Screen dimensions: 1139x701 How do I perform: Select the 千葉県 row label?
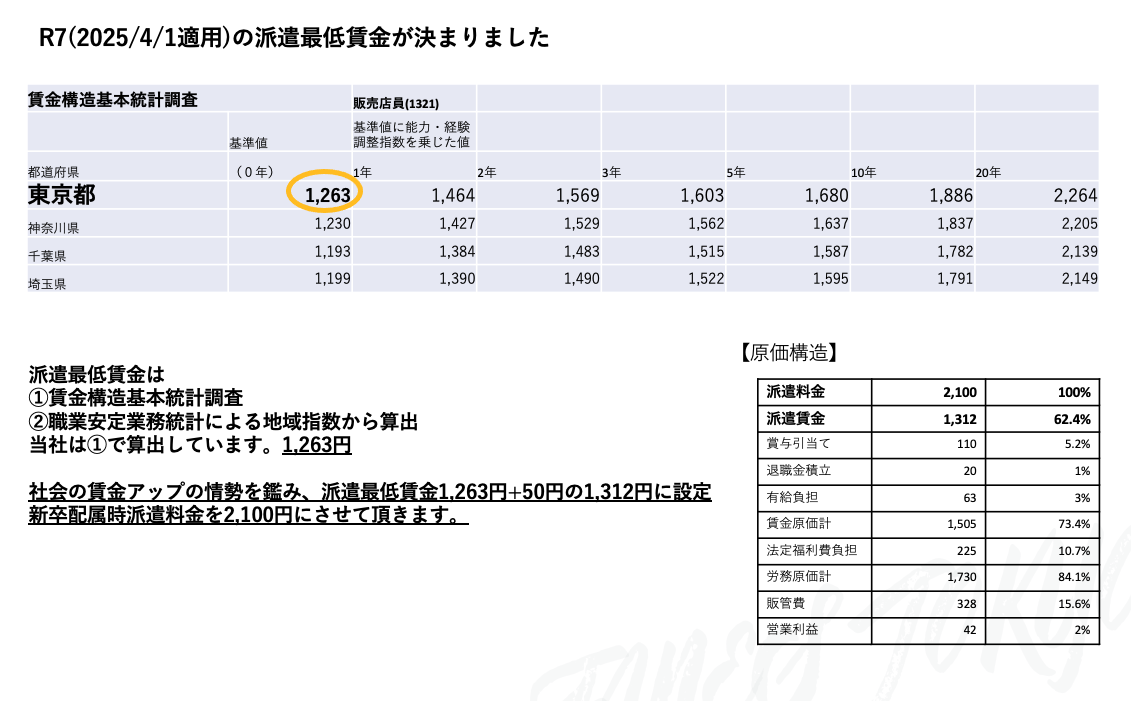[47, 256]
